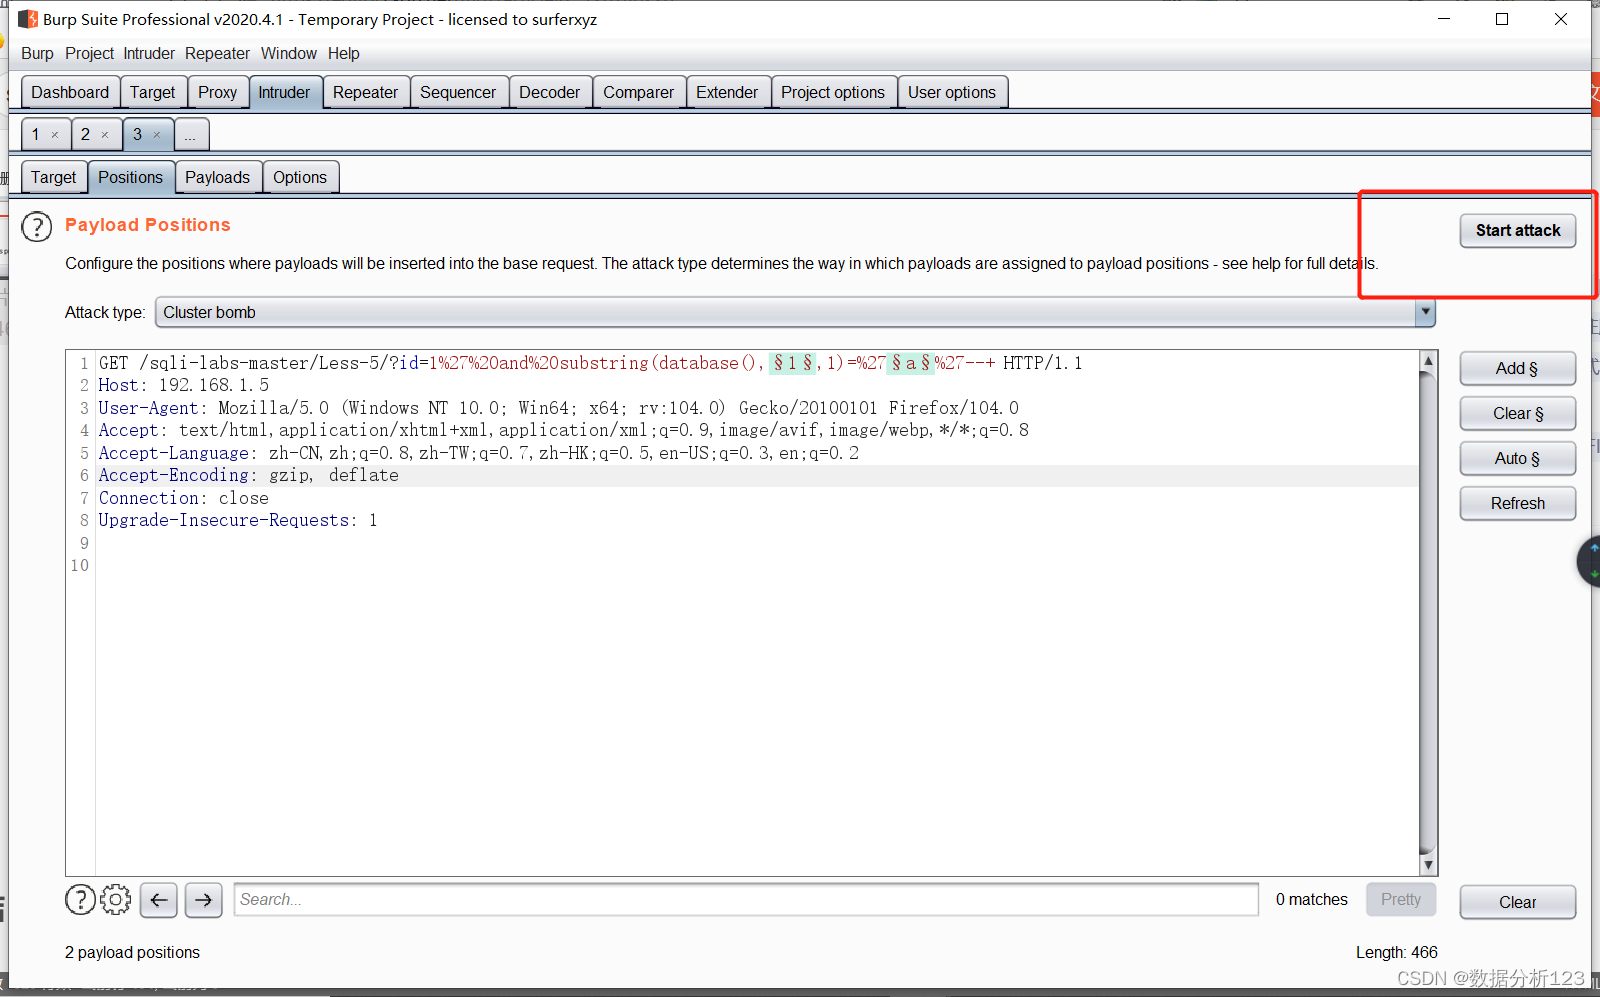Click the User-Agent header line
Viewport: 1600px width, 997px height.
click(x=558, y=408)
